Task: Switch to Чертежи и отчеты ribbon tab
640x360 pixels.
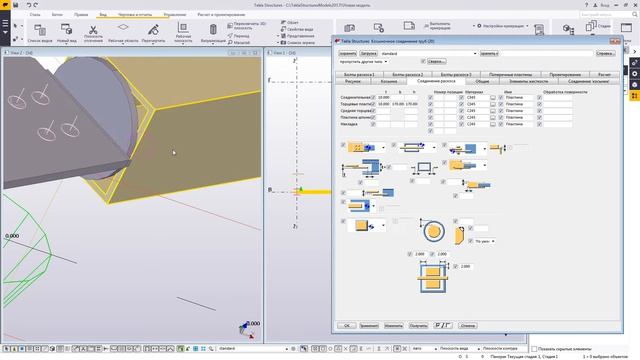Action: [x=135, y=14]
